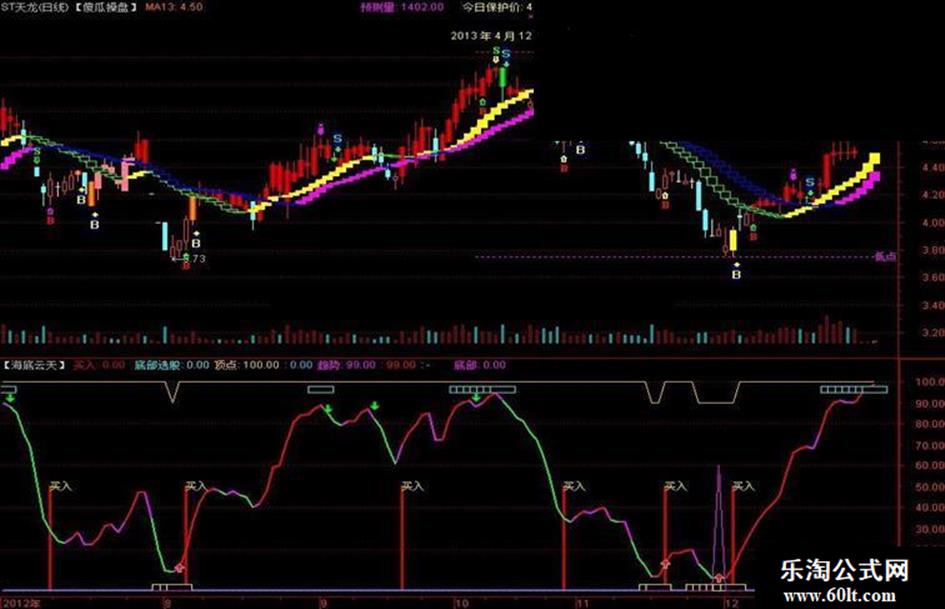Screen dimensions: 945x609
Task: Click the MA13: 4.50 readout
Action: click(x=174, y=7)
